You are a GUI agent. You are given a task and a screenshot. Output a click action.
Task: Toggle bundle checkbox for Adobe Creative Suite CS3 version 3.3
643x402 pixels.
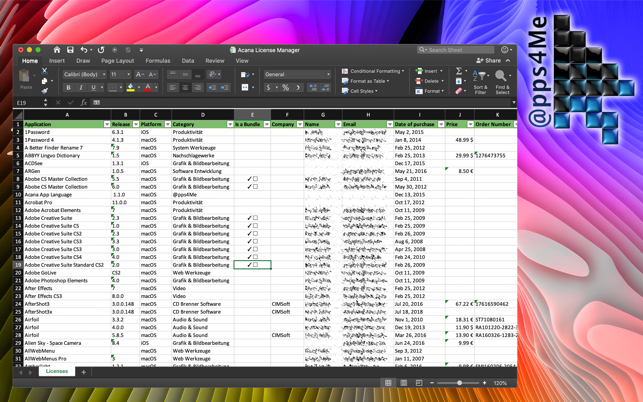[x=255, y=241]
